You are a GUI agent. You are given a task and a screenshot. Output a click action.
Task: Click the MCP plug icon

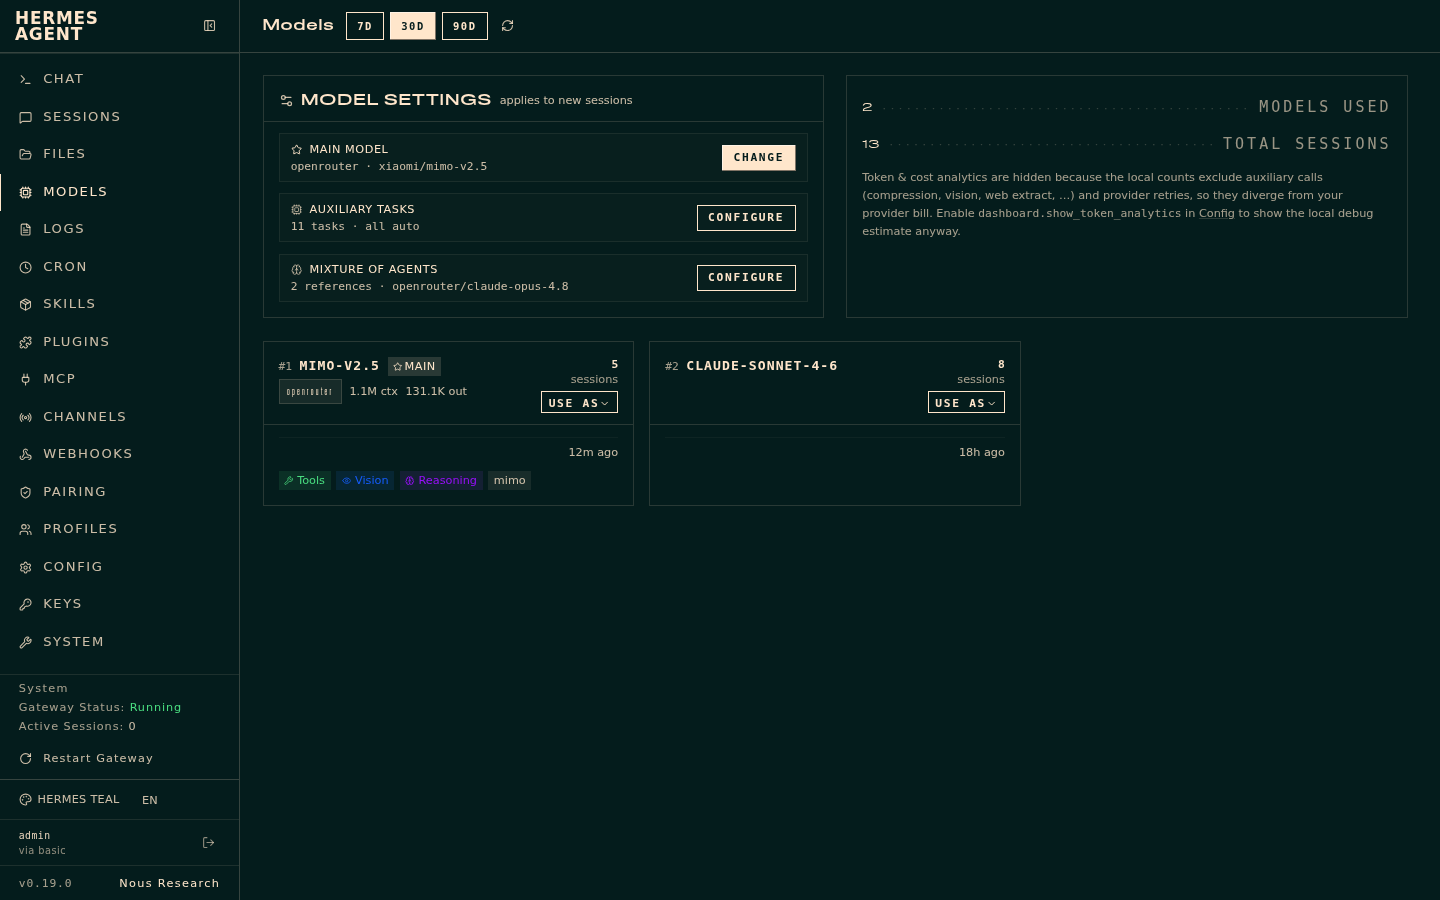coord(26,379)
